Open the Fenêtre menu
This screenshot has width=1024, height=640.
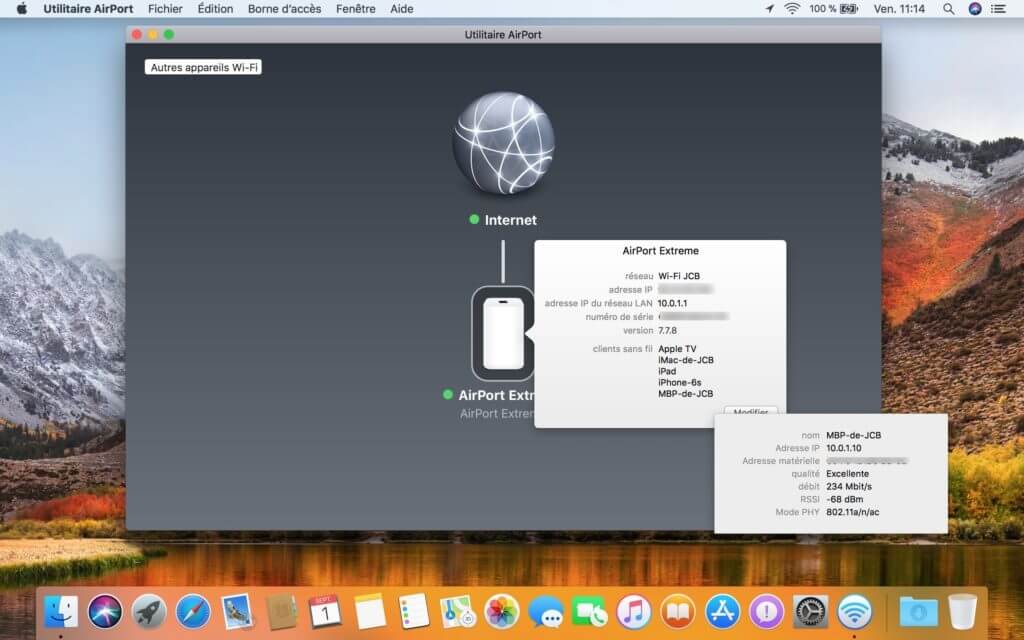tap(356, 8)
